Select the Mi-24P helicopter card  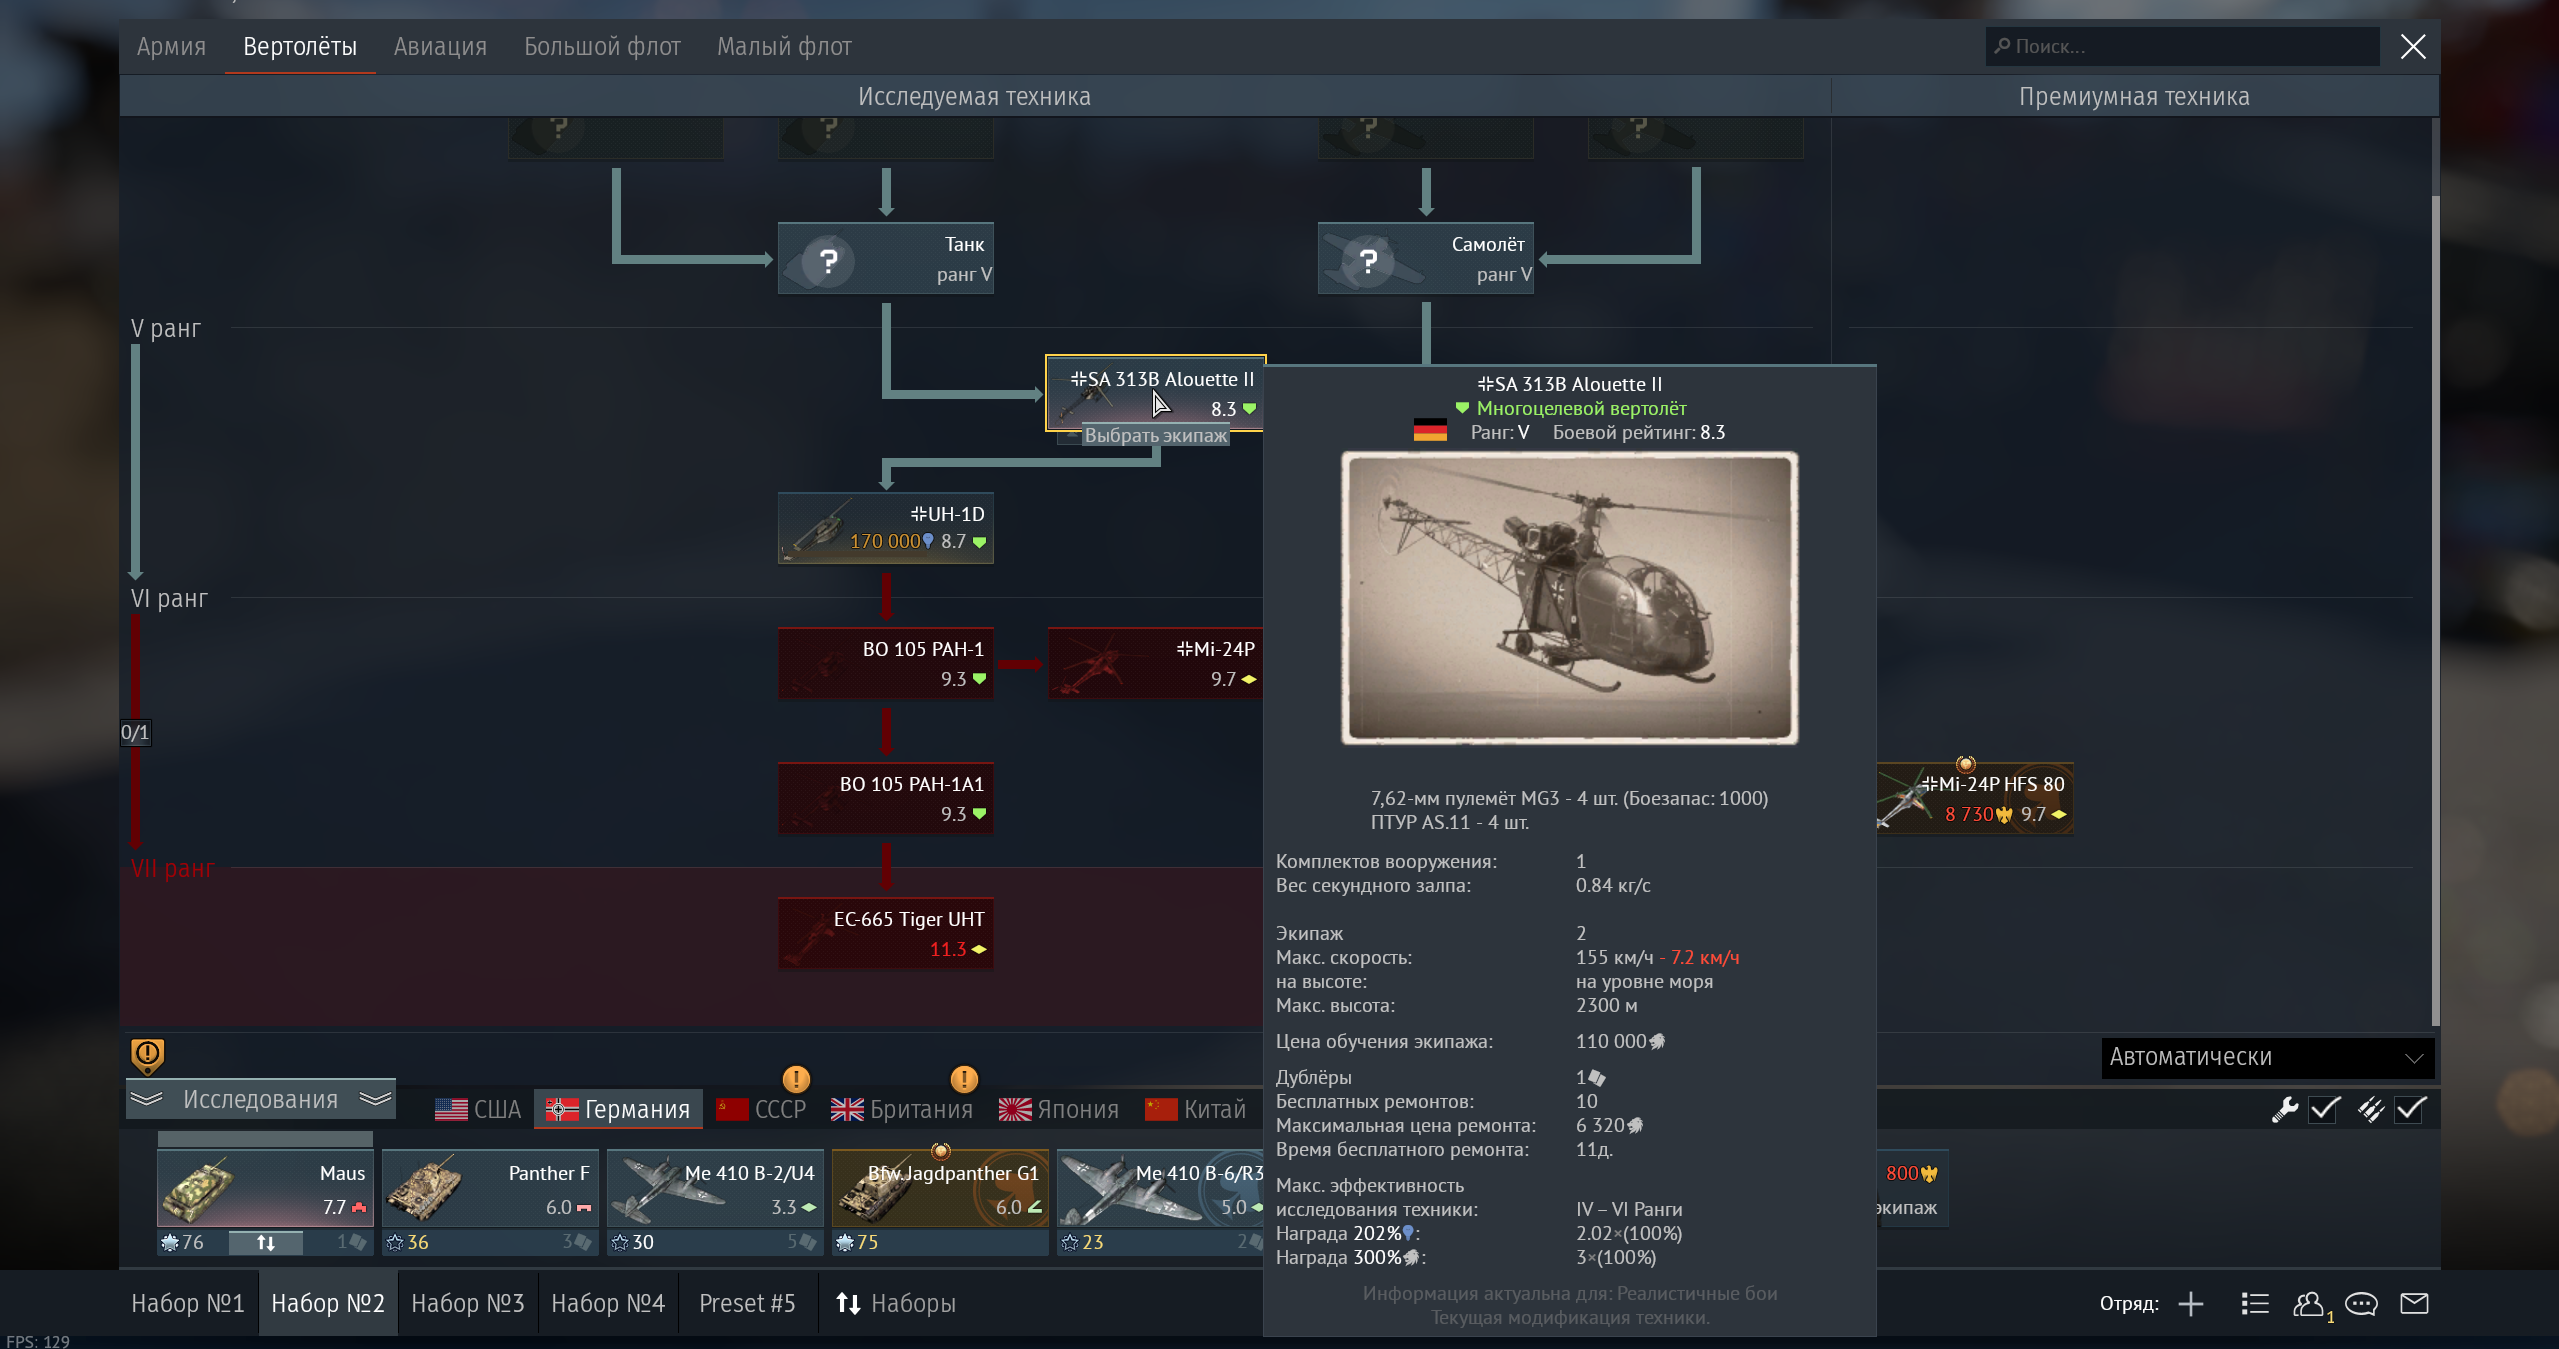click(x=1155, y=664)
